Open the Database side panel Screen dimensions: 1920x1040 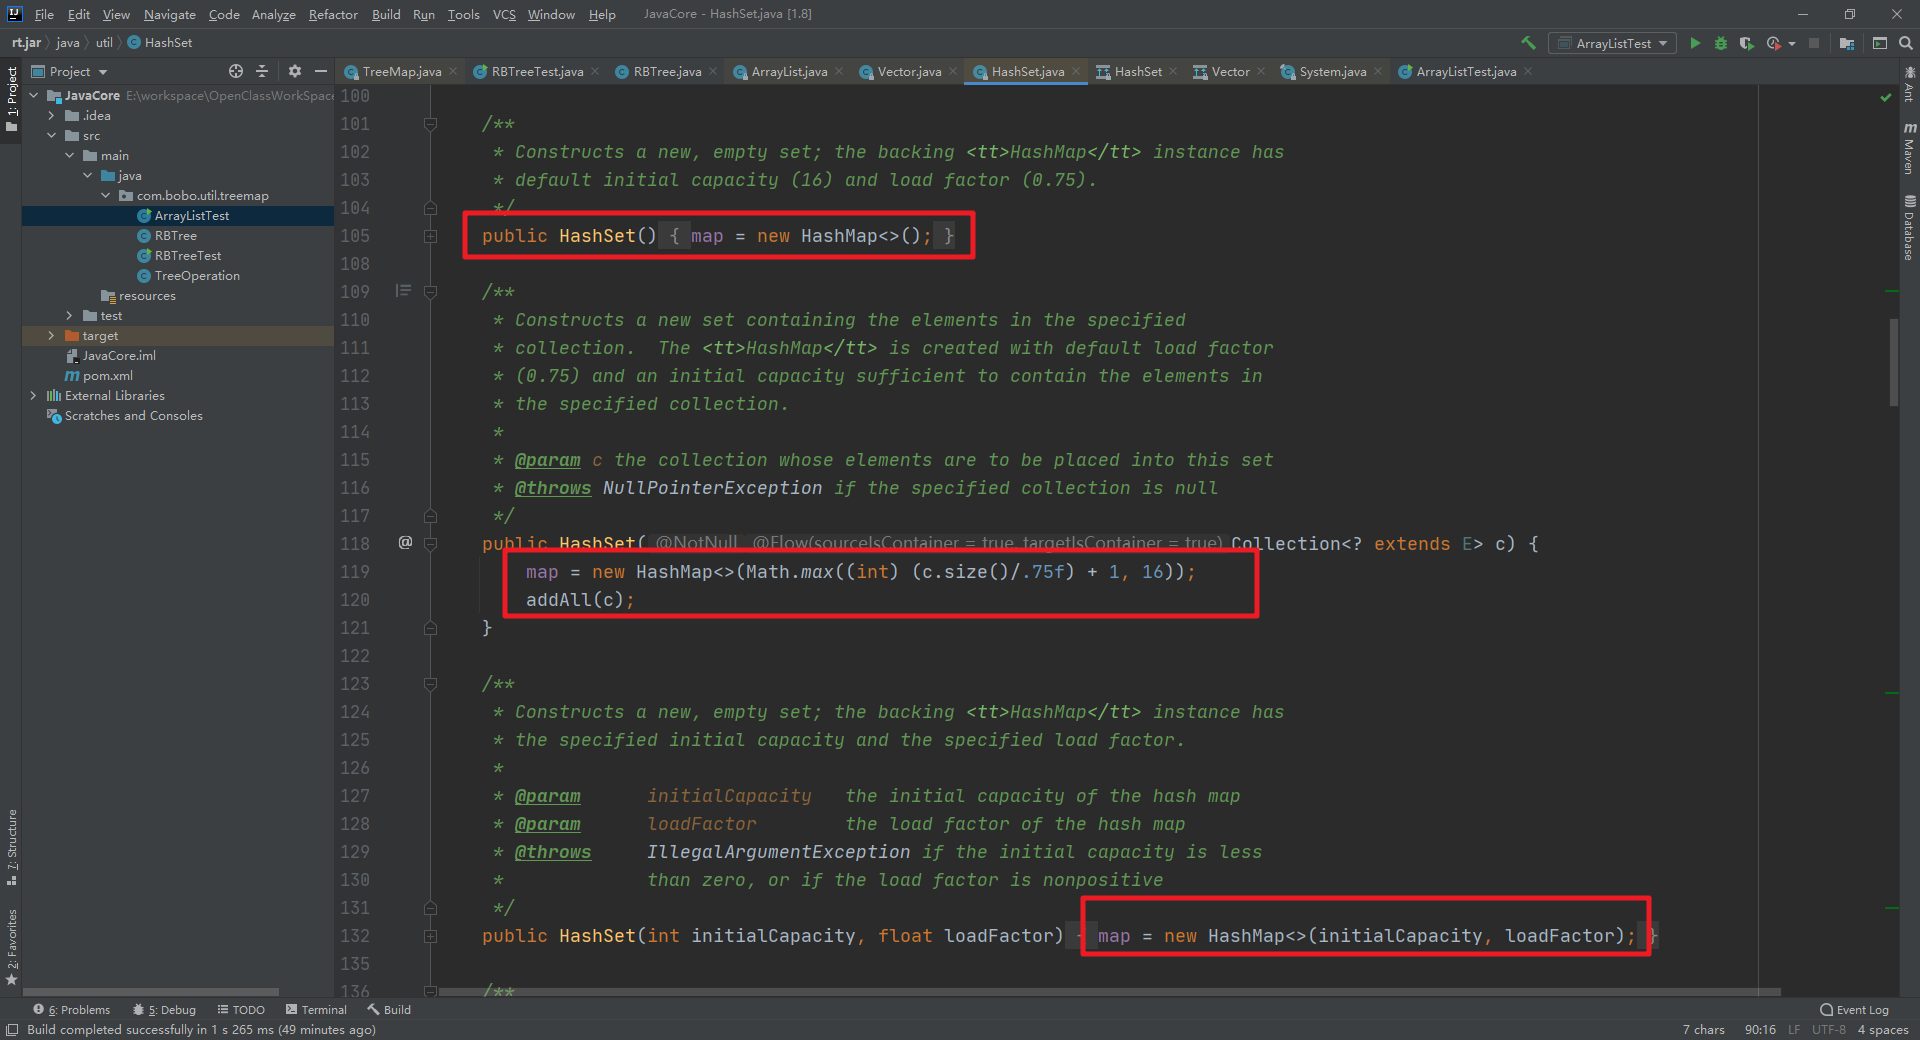[1909, 228]
